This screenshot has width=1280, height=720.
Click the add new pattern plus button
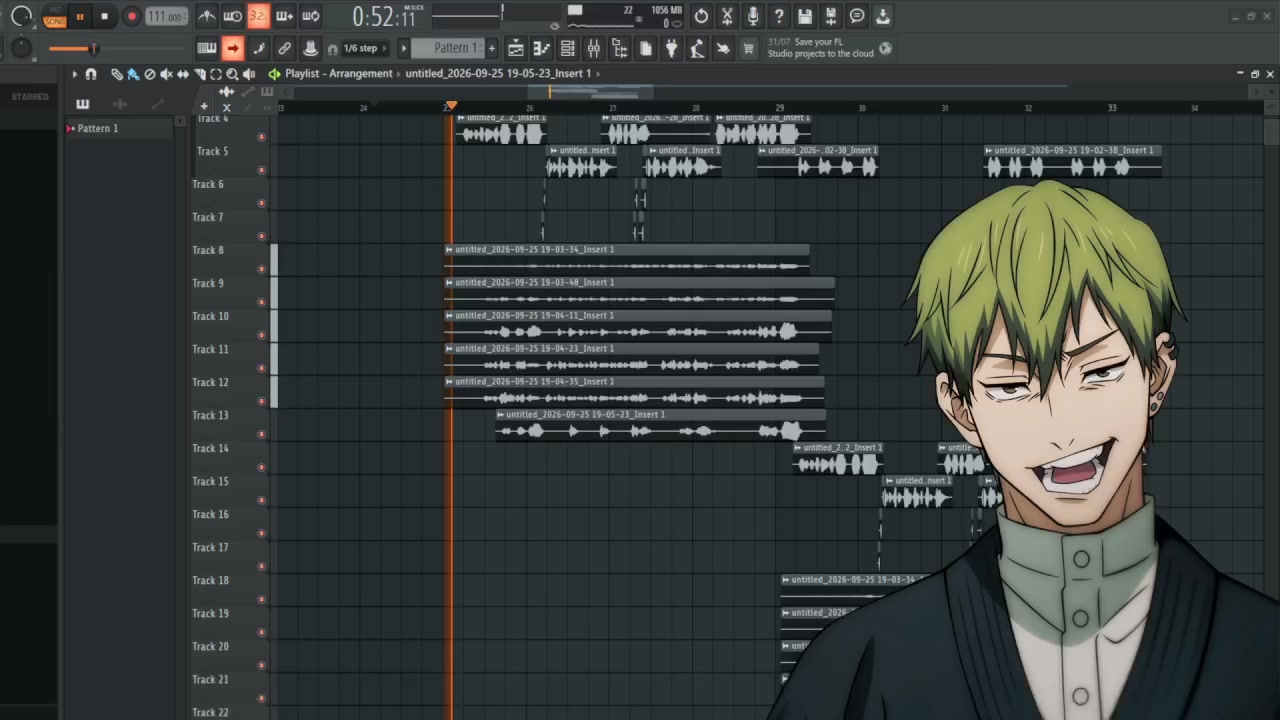(x=491, y=48)
